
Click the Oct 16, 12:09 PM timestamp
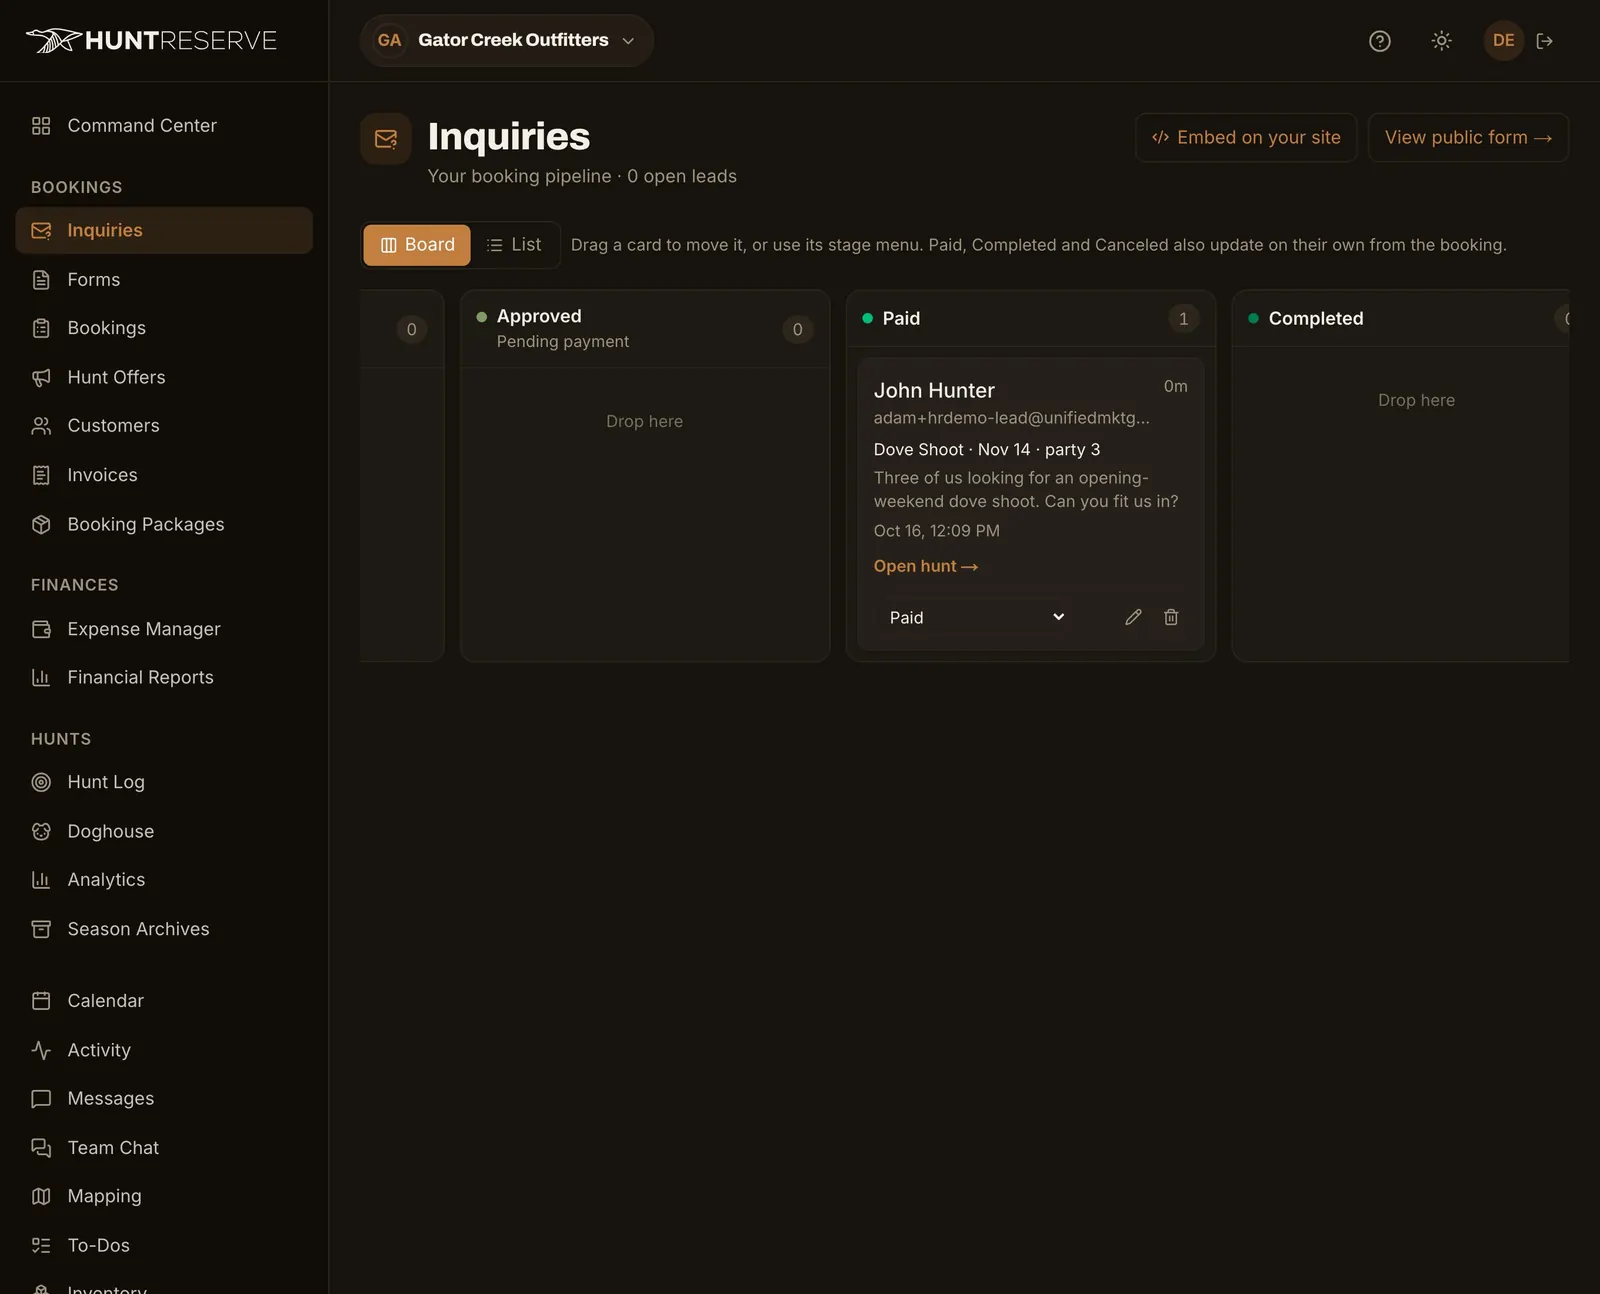click(x=937, y=531)
